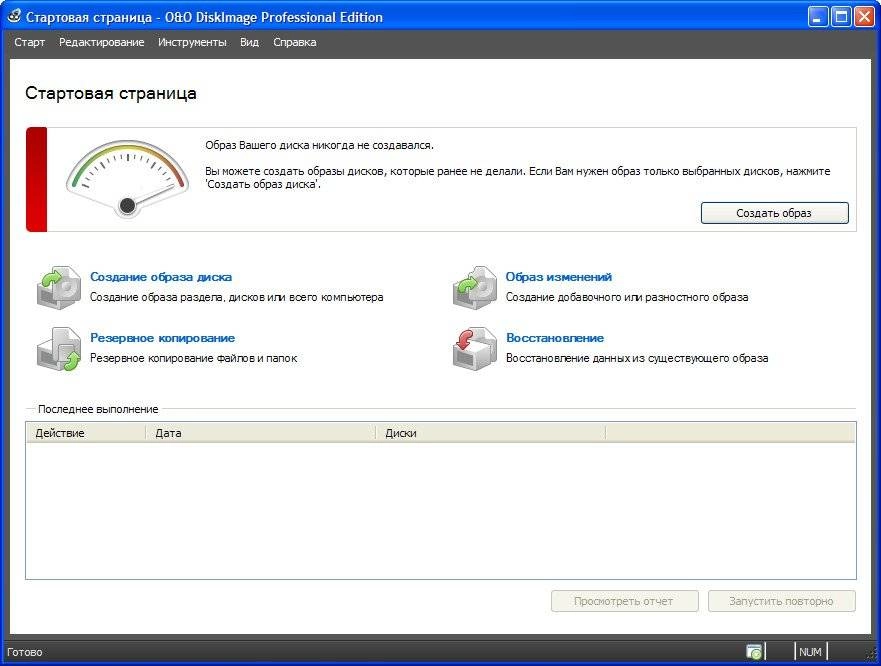The height and width of the screenshot is (666, 881).
Task: Click the Запустить повторно button
Action: (x=782, y=601)
